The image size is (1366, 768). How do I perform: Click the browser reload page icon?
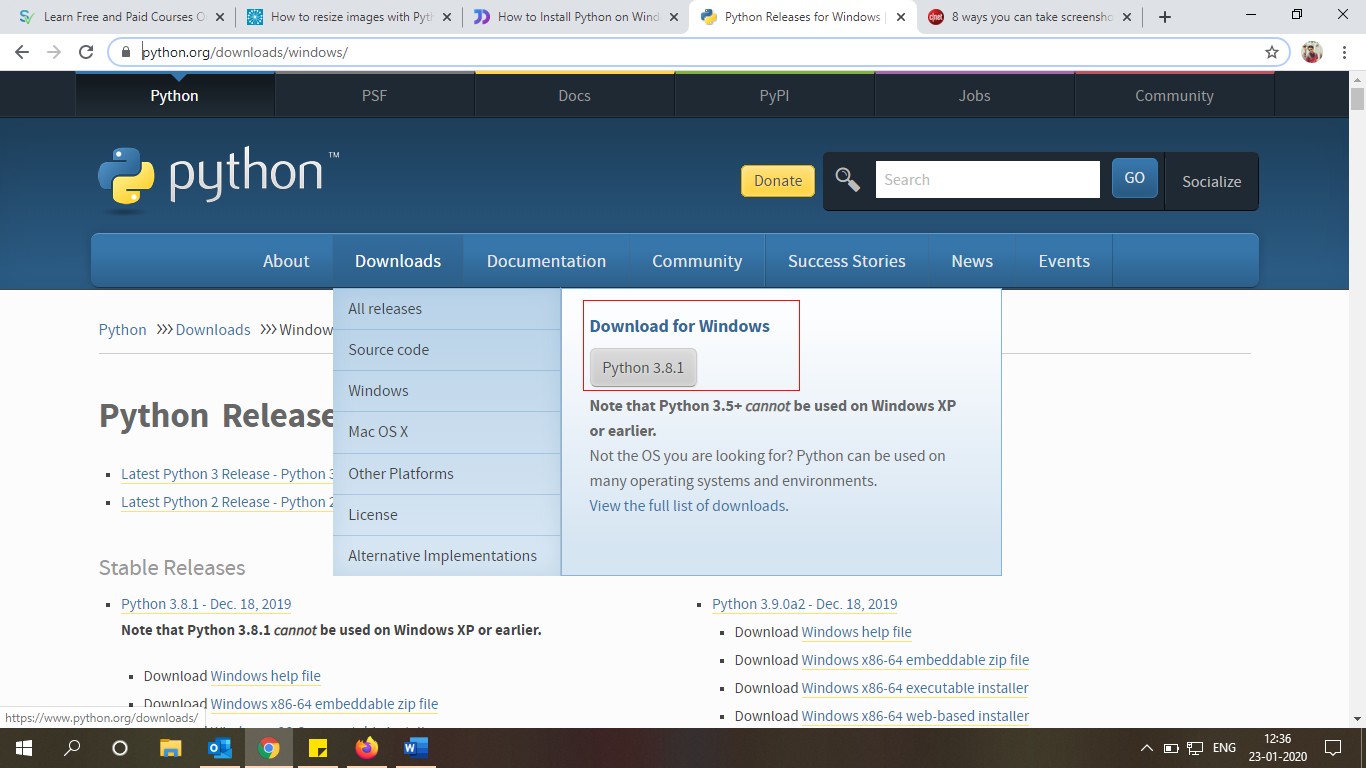(x=86, y=52)
